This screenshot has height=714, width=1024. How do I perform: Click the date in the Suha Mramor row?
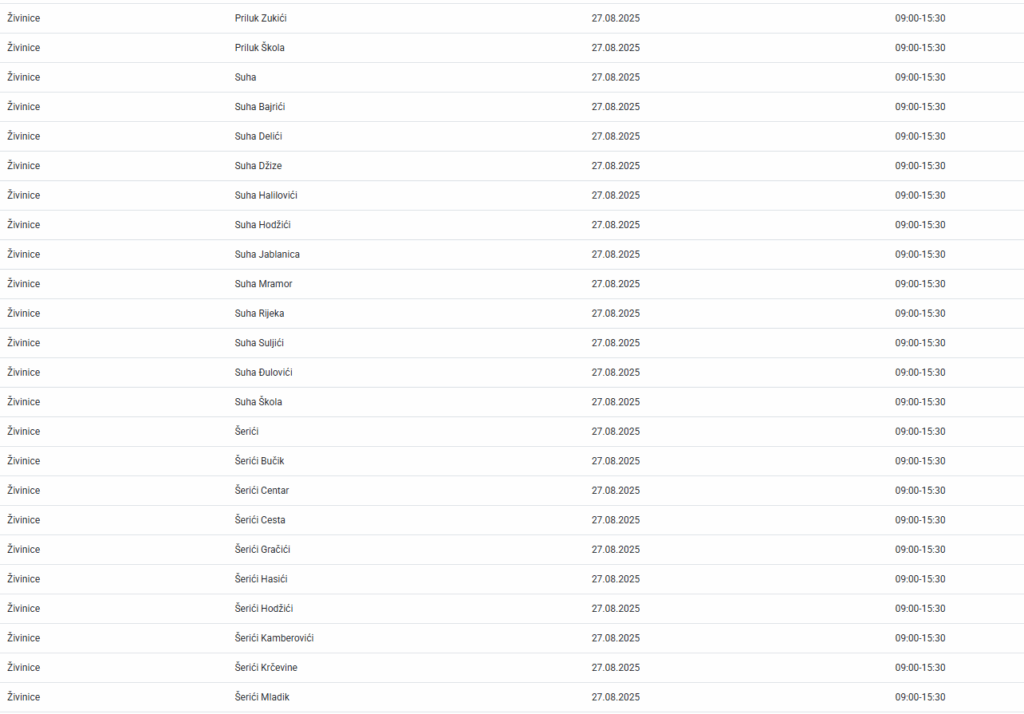(615, 284)
